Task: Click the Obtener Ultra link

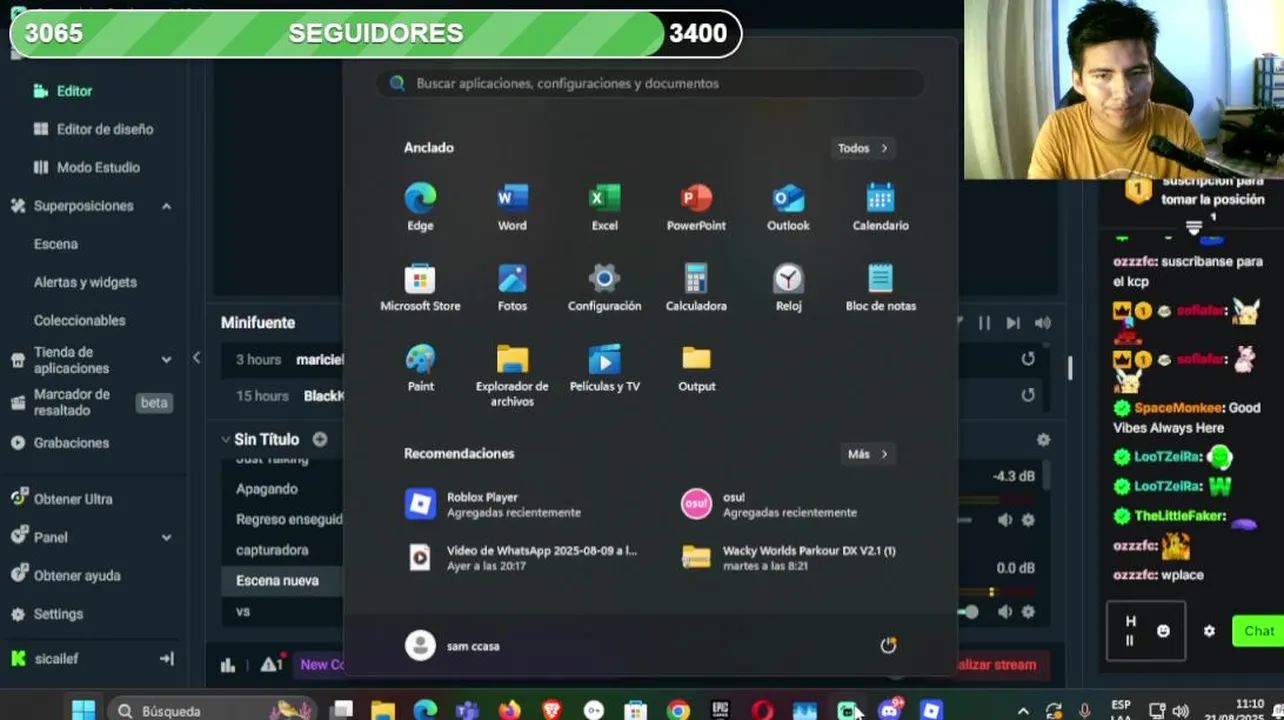Action: (61, 499)
